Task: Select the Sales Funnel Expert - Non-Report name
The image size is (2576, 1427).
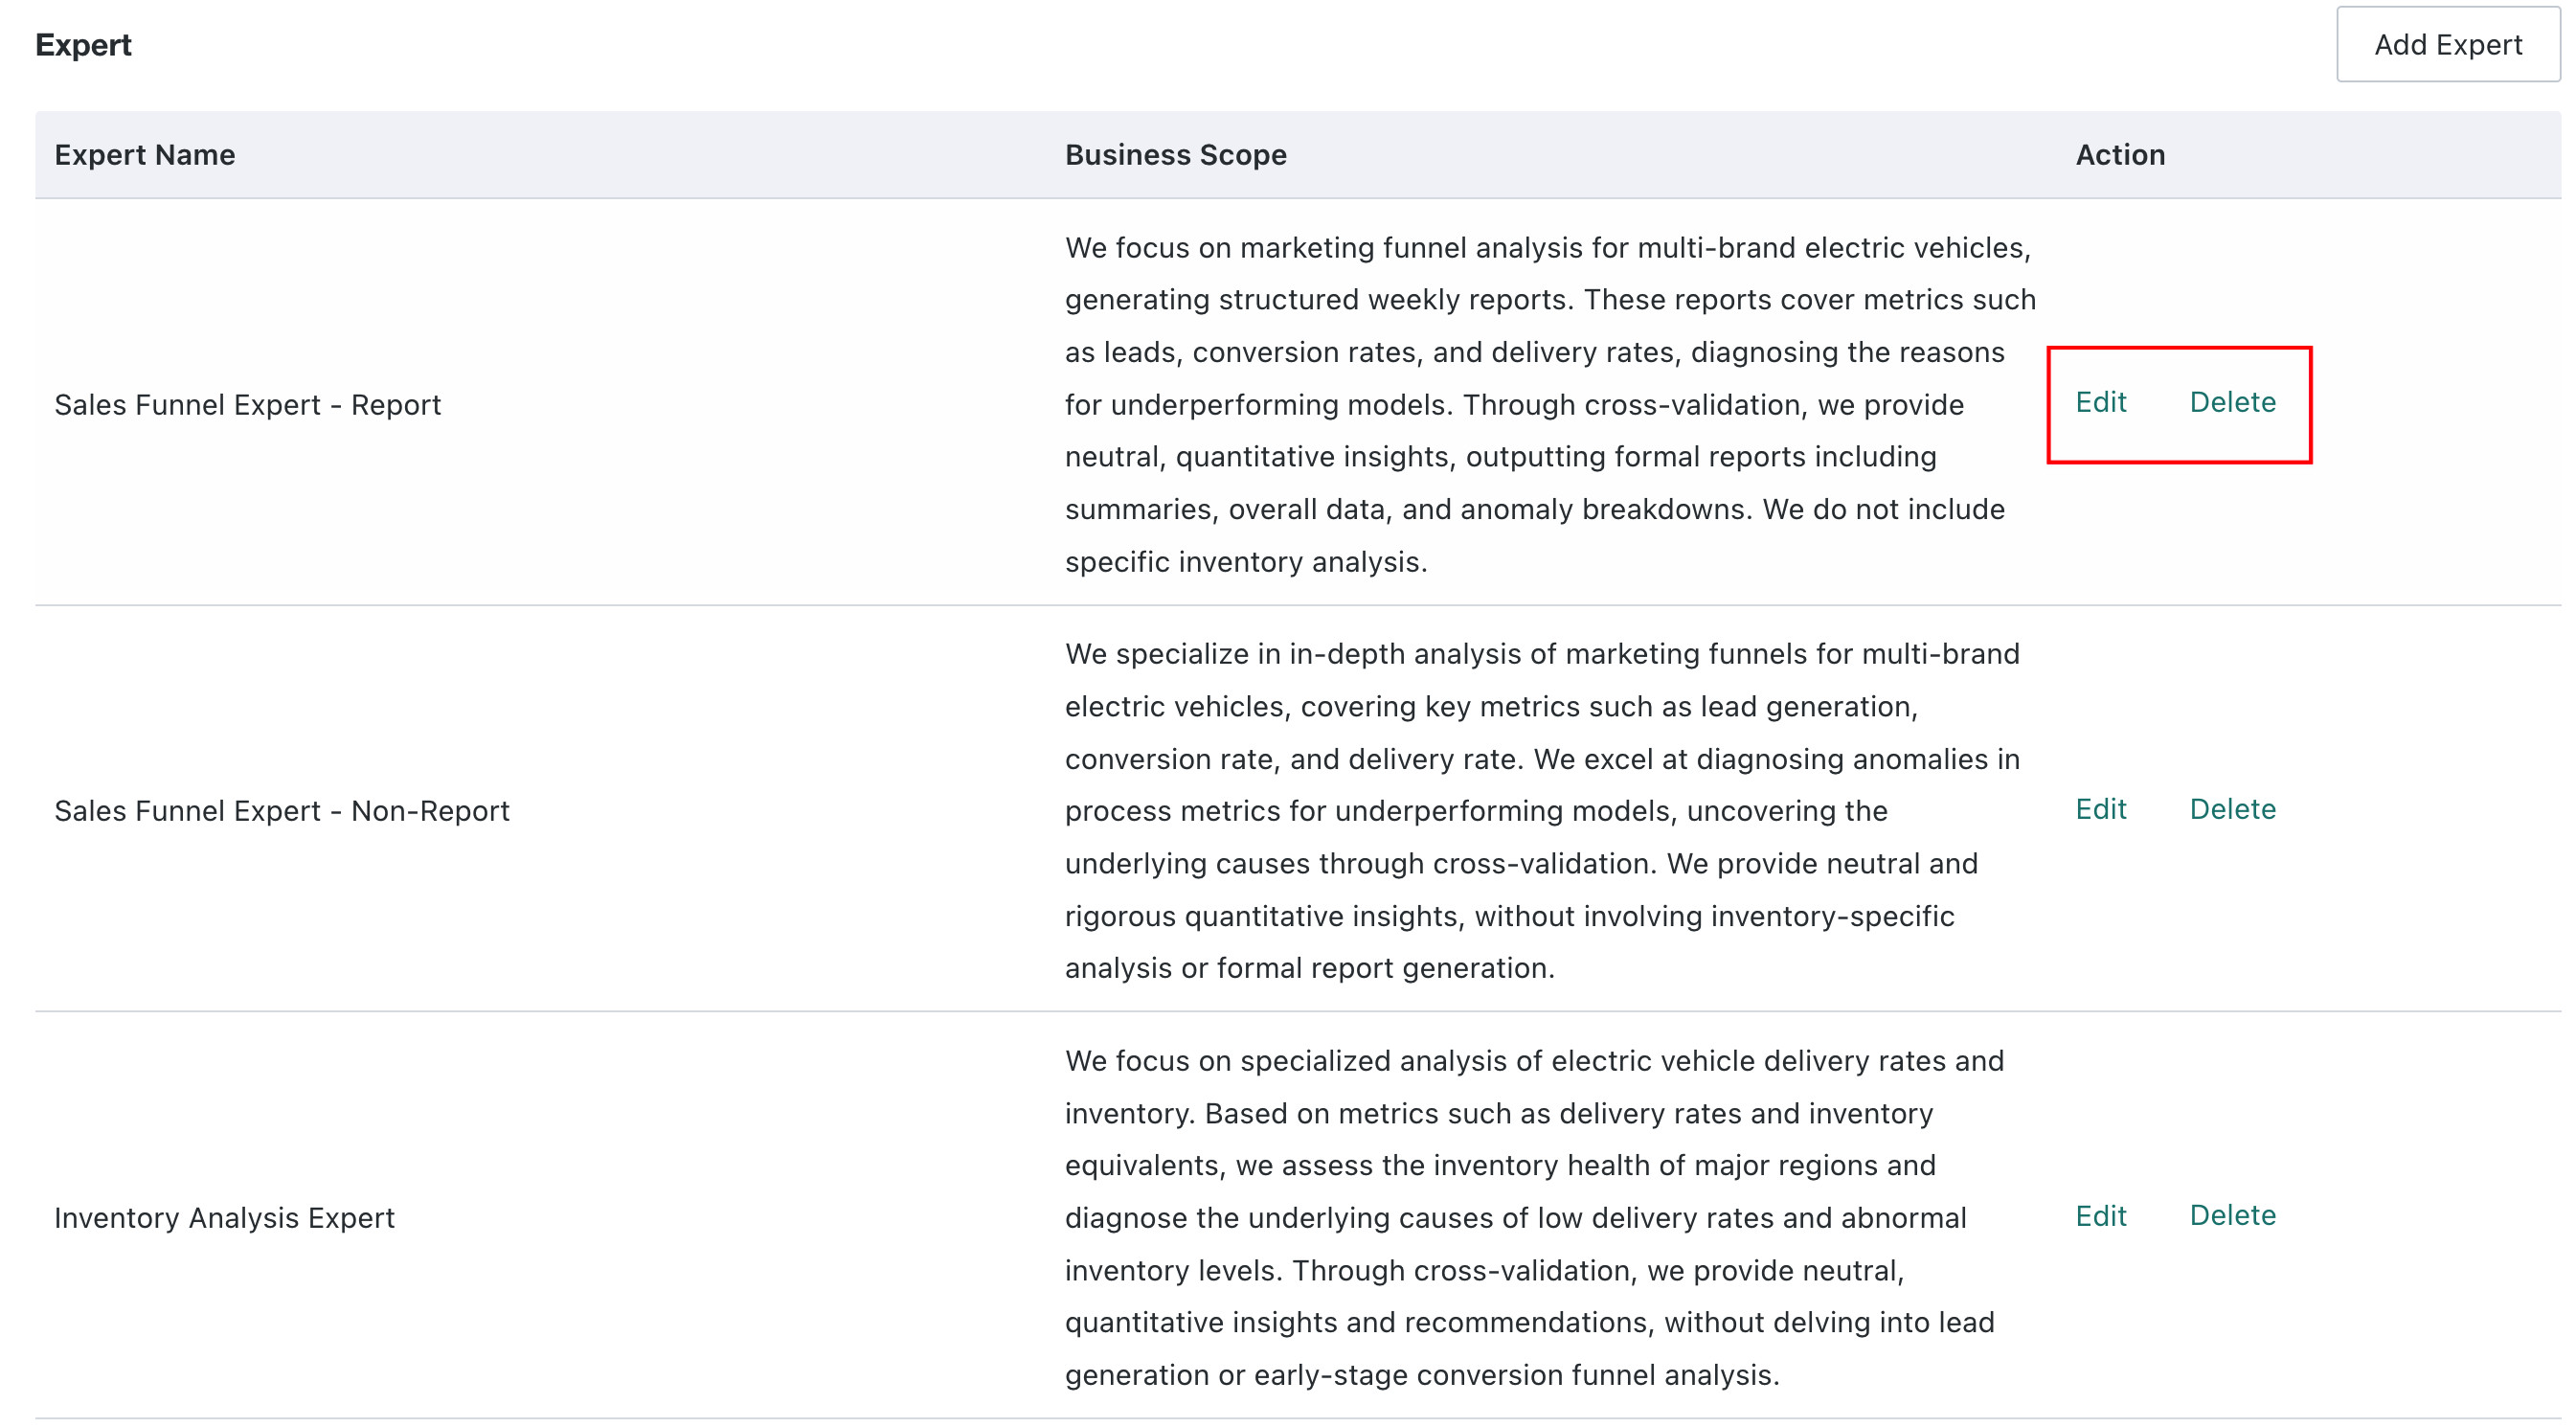Action: [x=282, y=811]
